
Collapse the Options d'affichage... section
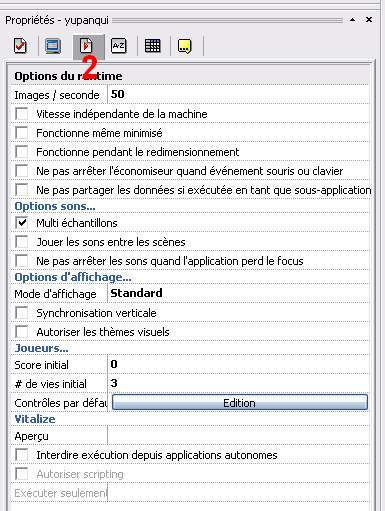click(73, 277)
